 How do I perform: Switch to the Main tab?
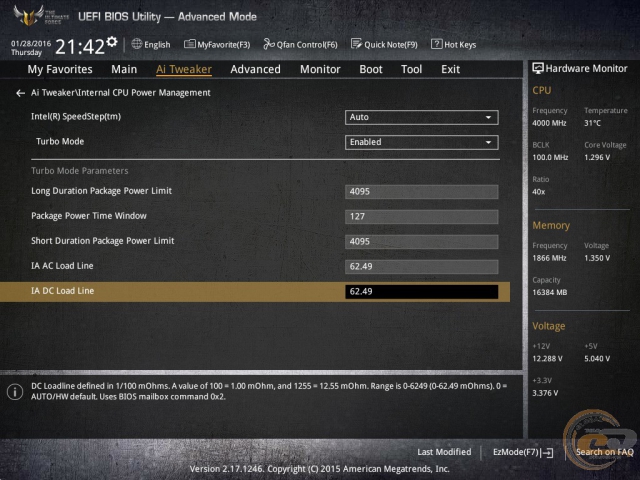124,69
